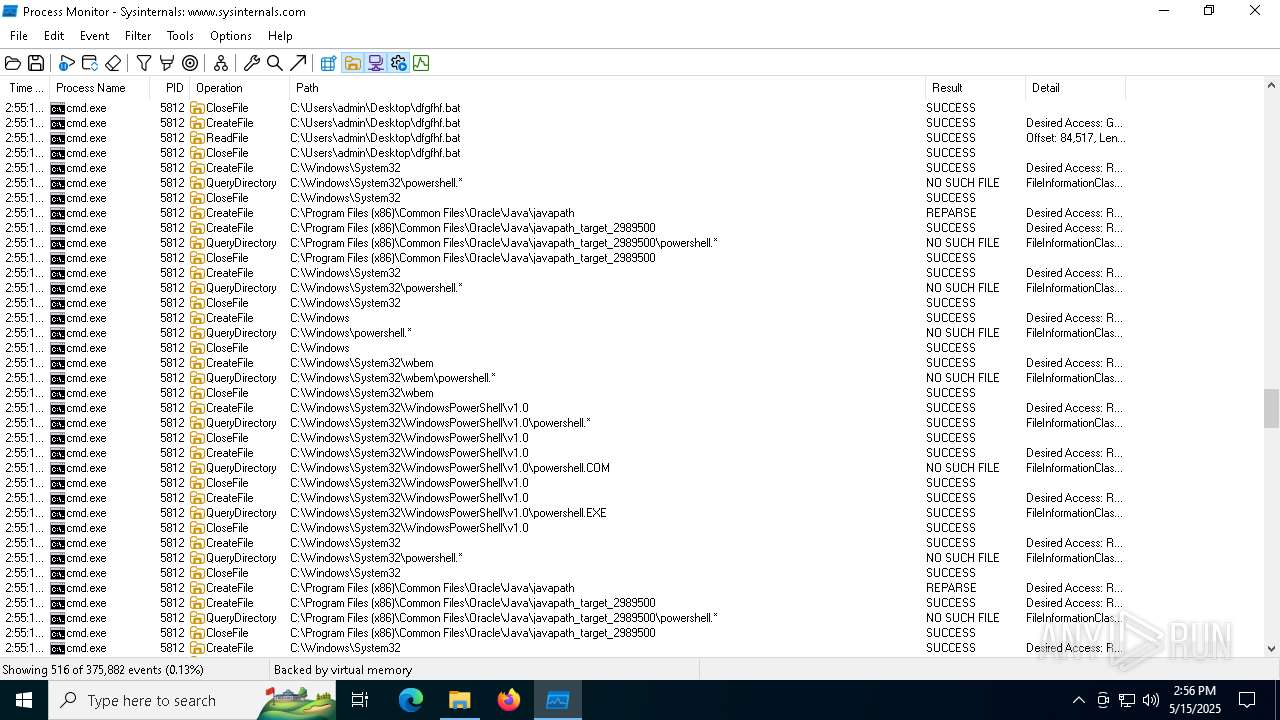This screenshot has height=720, width=1280.
Task: Click the taskbar clock showing 2:56 PM
Action: 1194,700
